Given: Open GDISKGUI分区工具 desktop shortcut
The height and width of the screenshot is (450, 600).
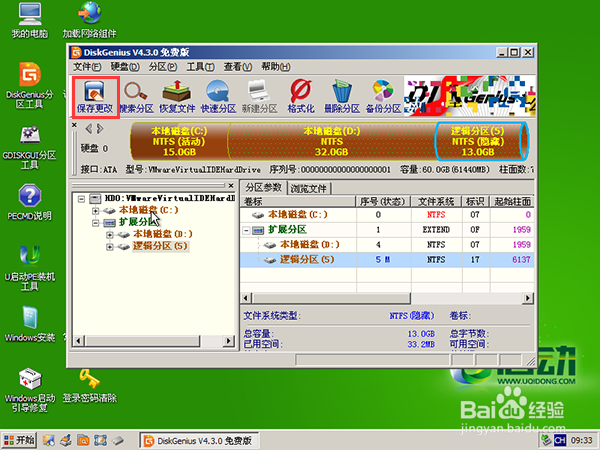Looking at the screenshot, I should pos(29,148).
